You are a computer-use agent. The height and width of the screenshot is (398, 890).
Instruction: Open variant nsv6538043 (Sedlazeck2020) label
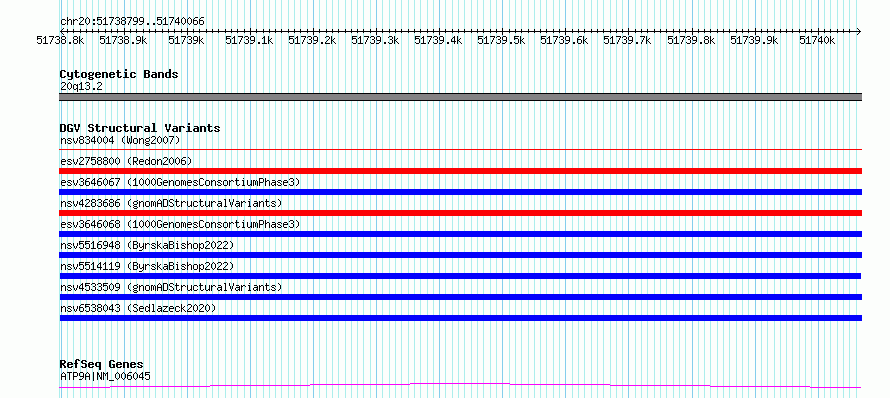click(x=138, y=308)
